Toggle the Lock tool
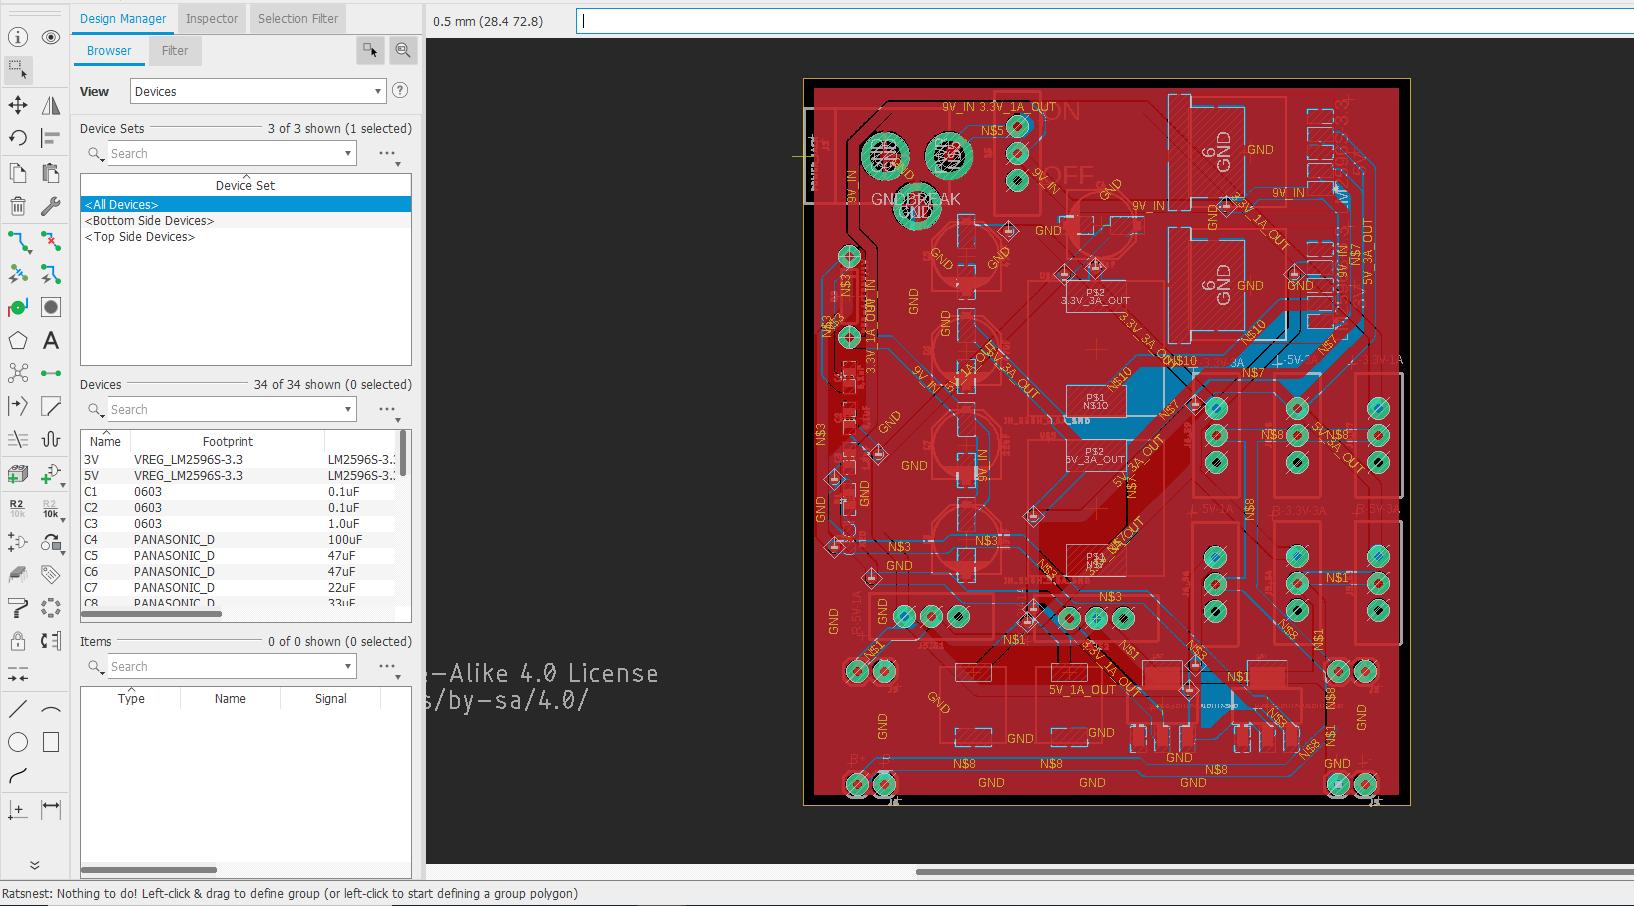Viewport: 1634px width, 906px height. (x=17, y=641)
